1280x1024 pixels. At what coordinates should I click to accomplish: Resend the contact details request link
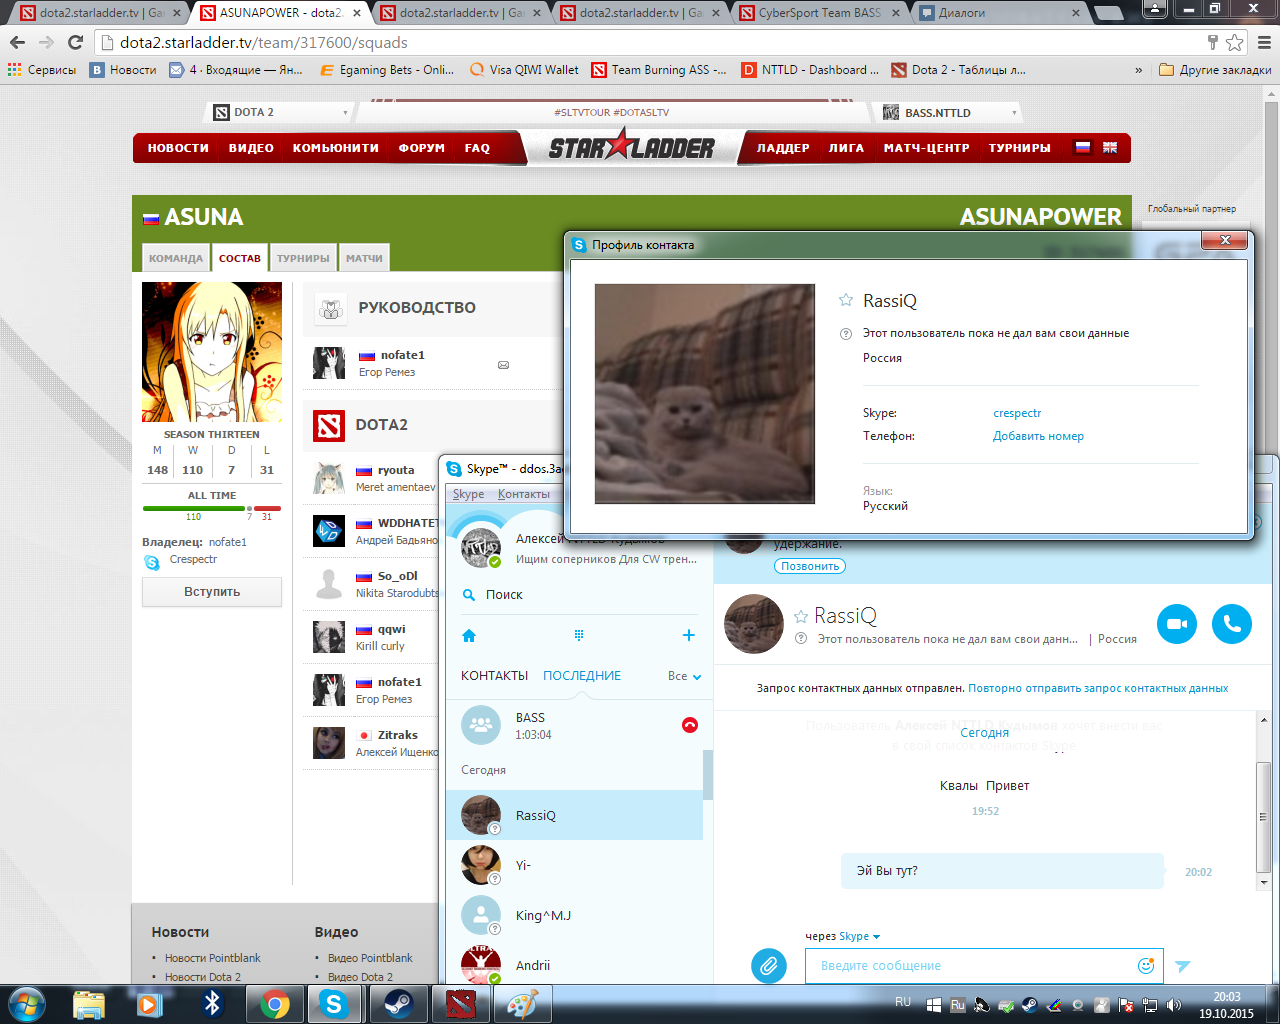point(1098,688)
